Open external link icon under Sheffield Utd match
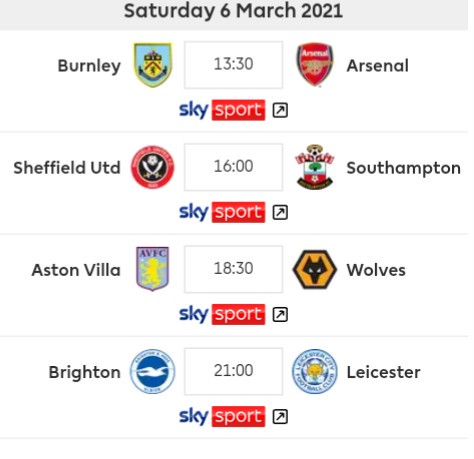Screen dimensions: 474x459 click(280, 212)
